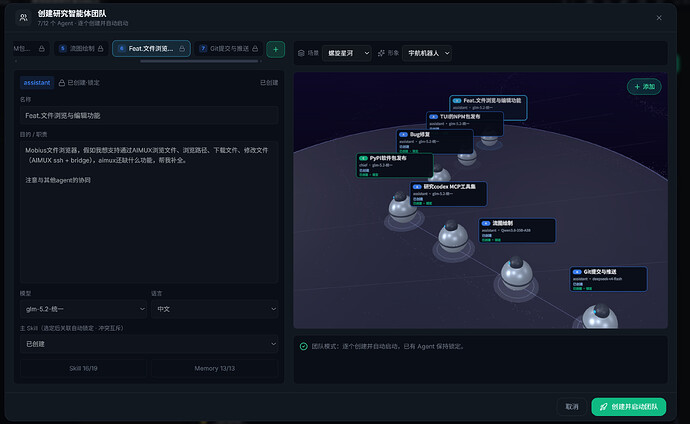Click the Memory 13/13 button
Viewport: 690px width, 424px height.
215,368
